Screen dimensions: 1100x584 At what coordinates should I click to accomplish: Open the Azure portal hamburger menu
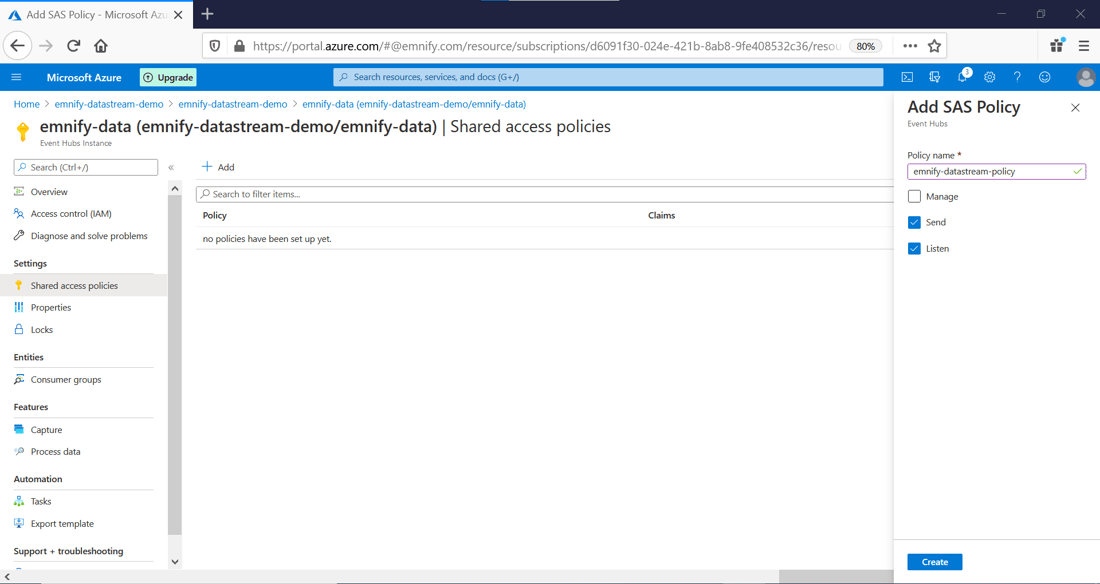pyautogui.click(x=17, y=77)
